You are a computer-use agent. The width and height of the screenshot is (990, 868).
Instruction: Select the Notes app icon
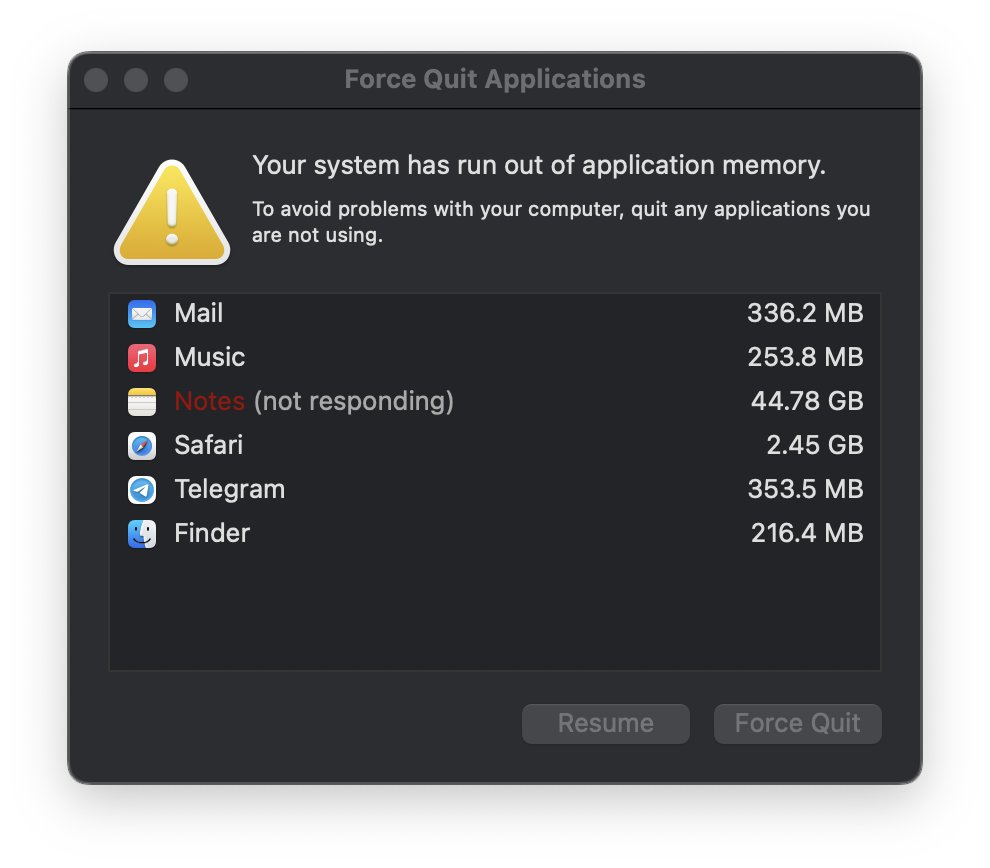pos(142,402)
